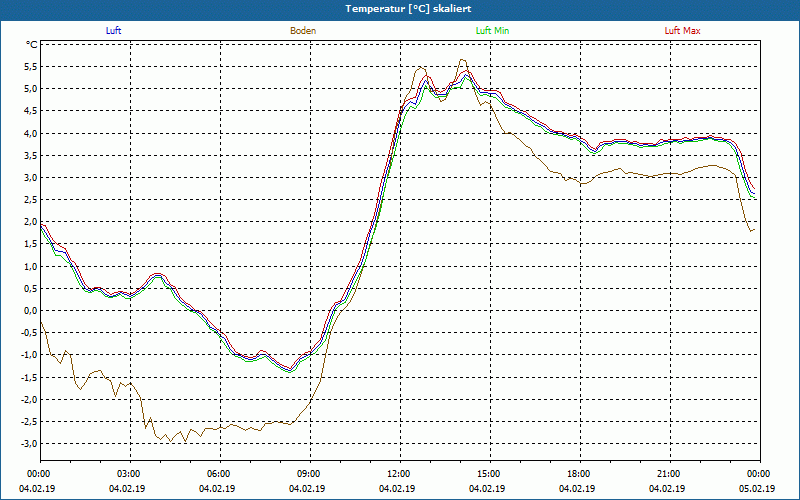Click the 0,0 y-axis value

30,311
